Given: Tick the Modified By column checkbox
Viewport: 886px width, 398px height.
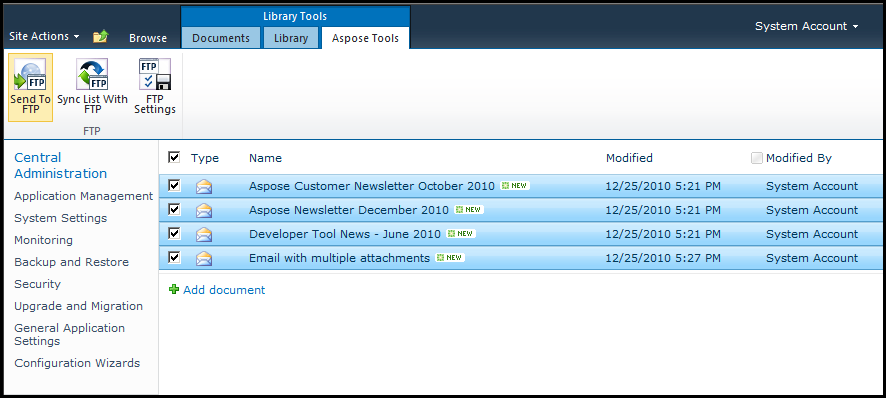Looking at the screenshot, I should click(x=757, y=158).
